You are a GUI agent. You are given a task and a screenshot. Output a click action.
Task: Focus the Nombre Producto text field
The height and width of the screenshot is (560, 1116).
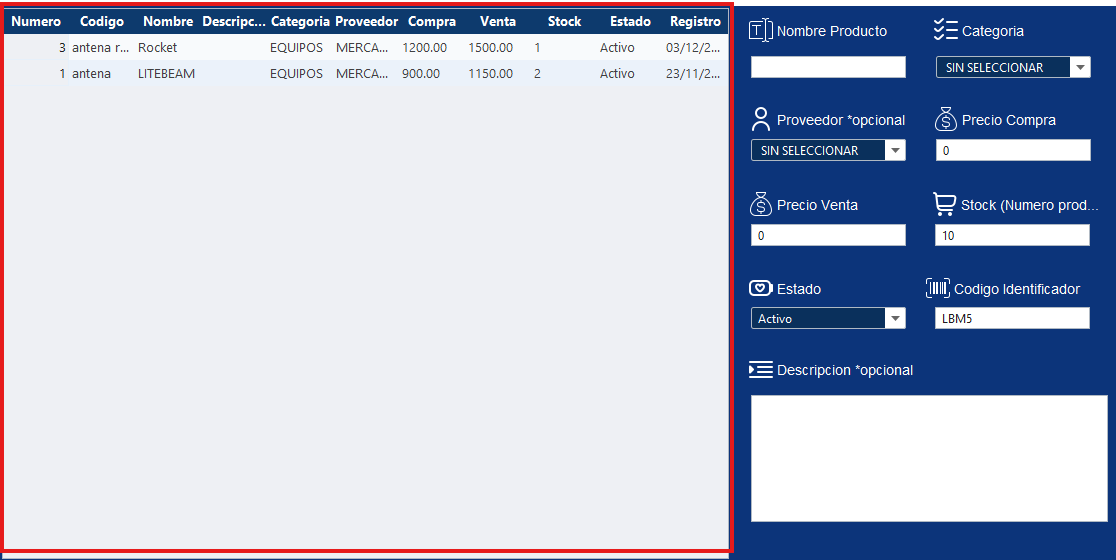pyautogui.click(x=828, y=67)
